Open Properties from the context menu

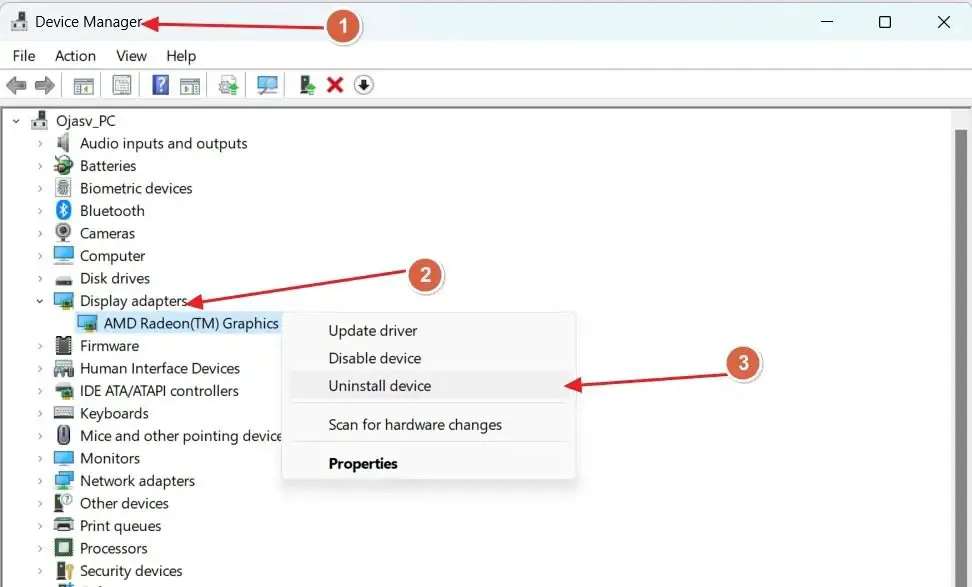(429, 464)
